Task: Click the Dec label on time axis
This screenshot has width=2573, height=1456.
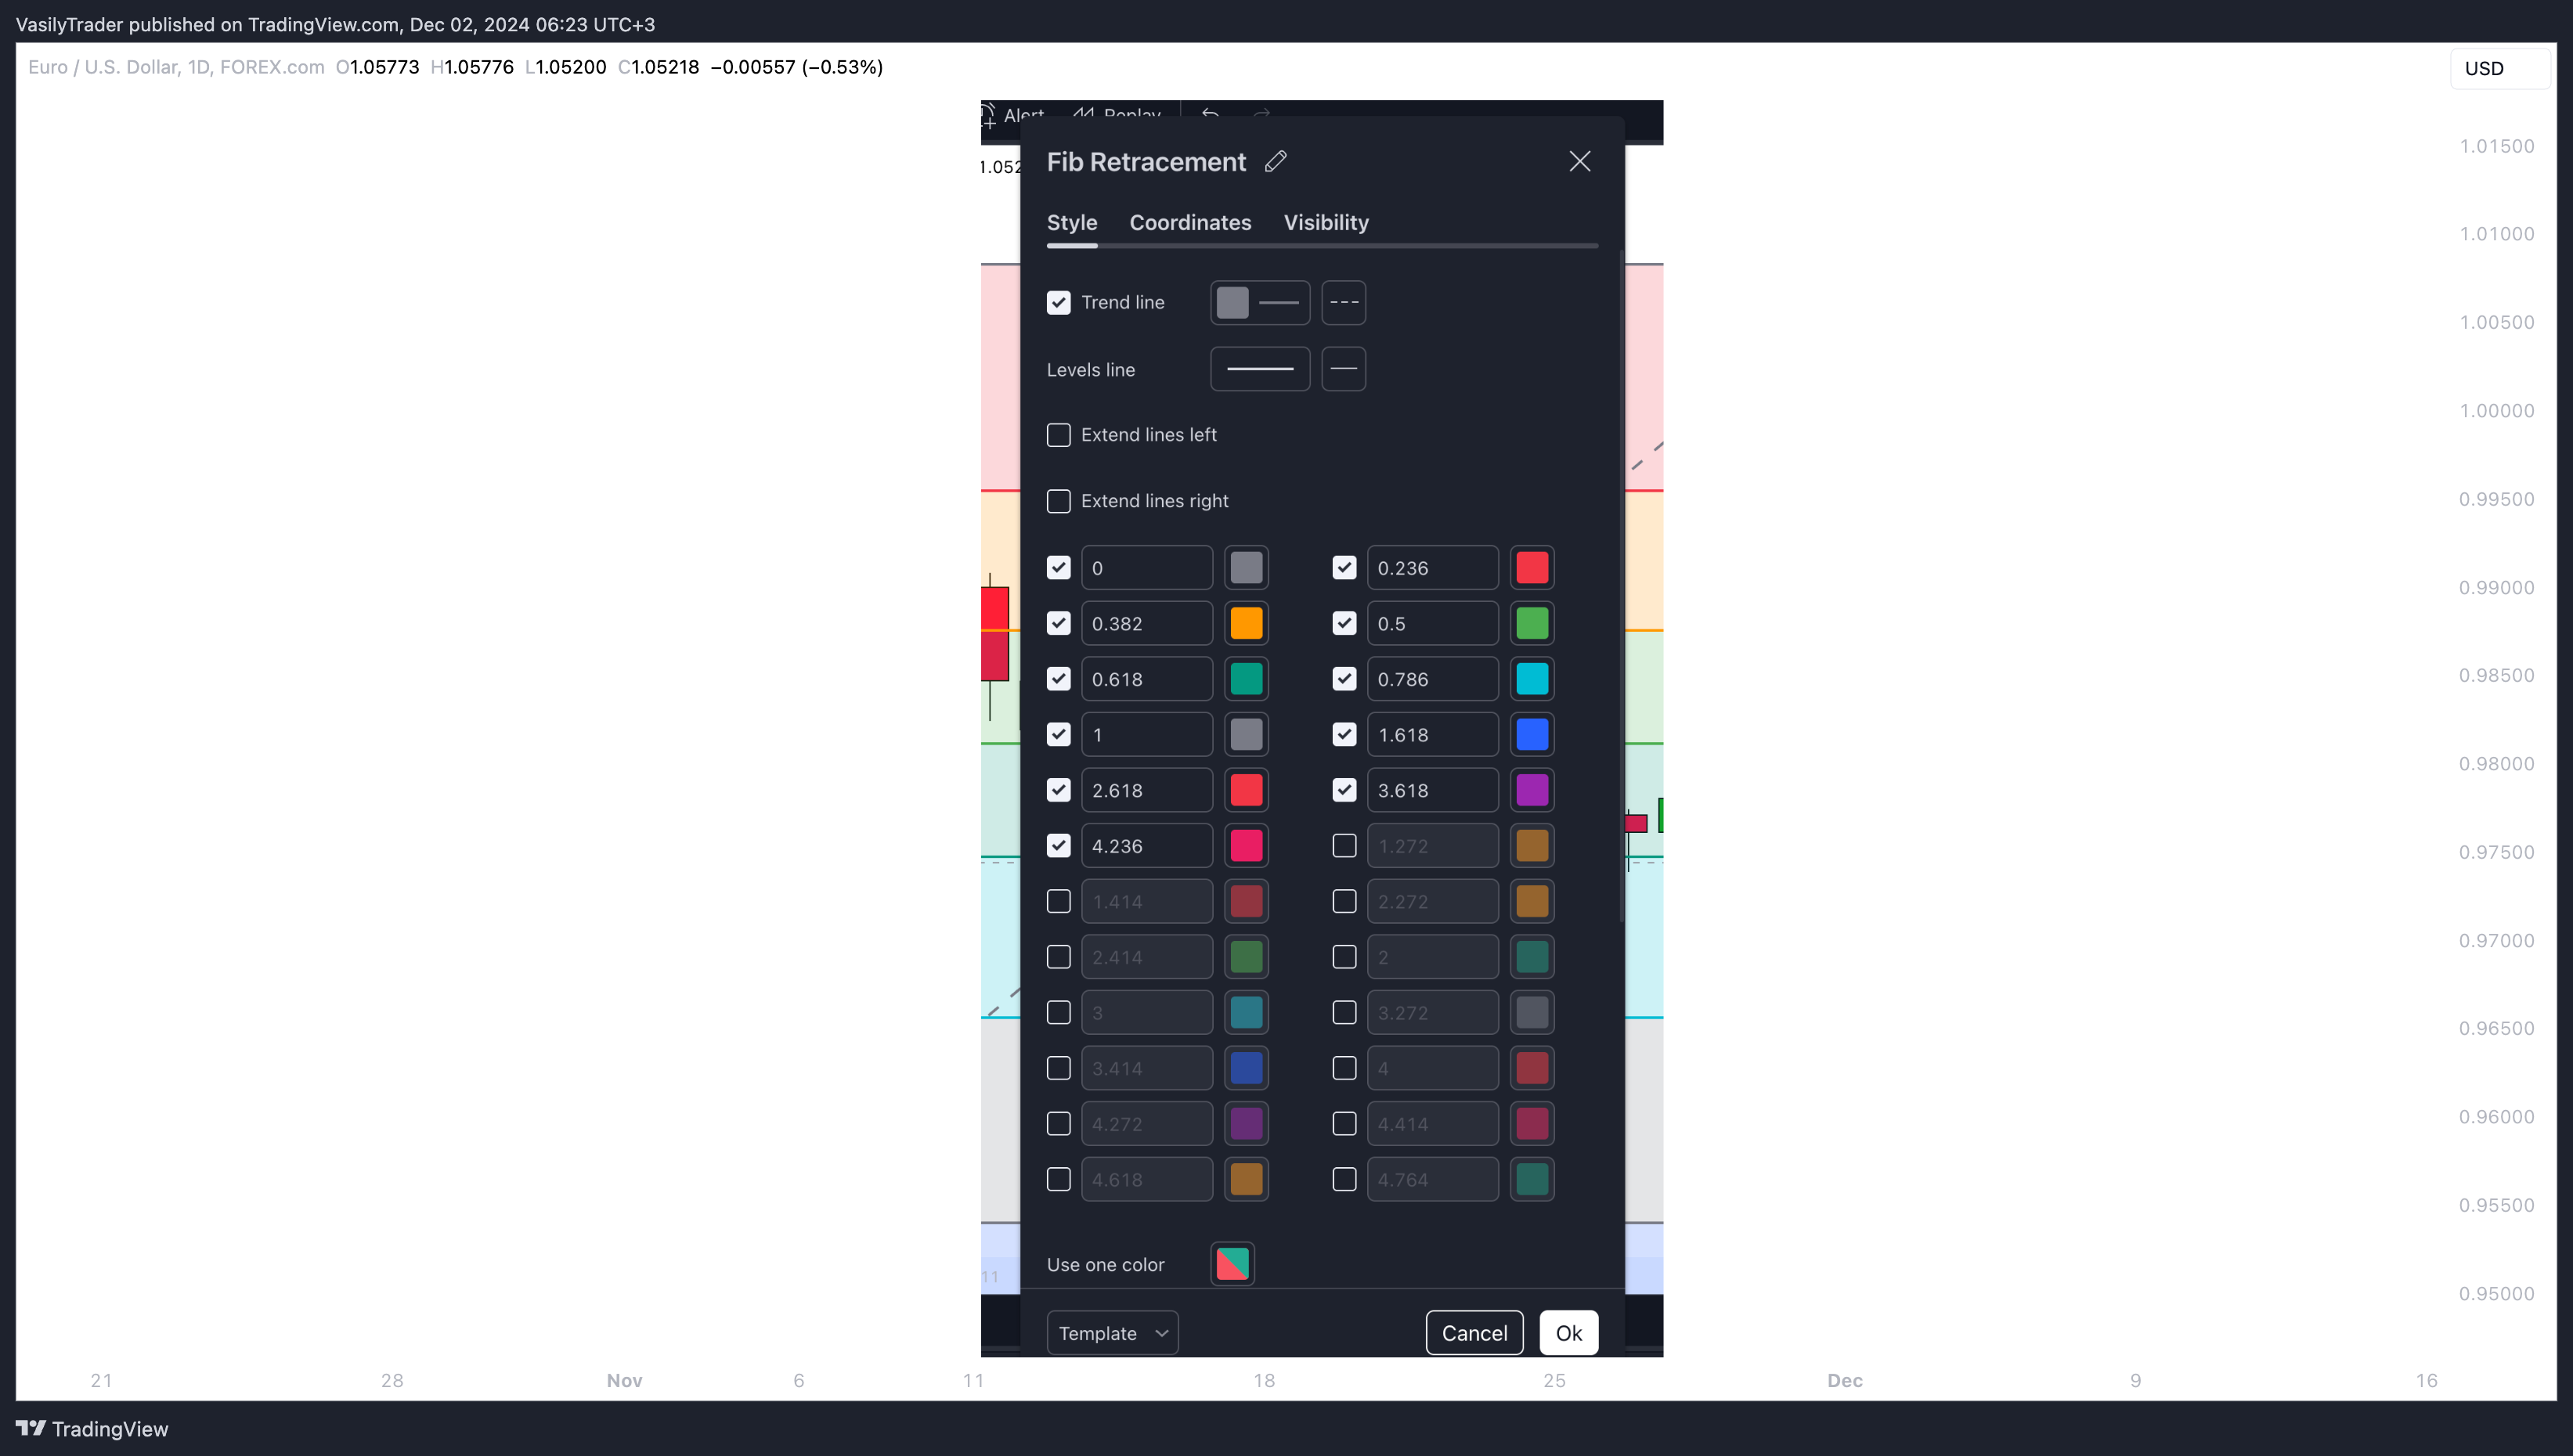Action: pos(1844,1380)
